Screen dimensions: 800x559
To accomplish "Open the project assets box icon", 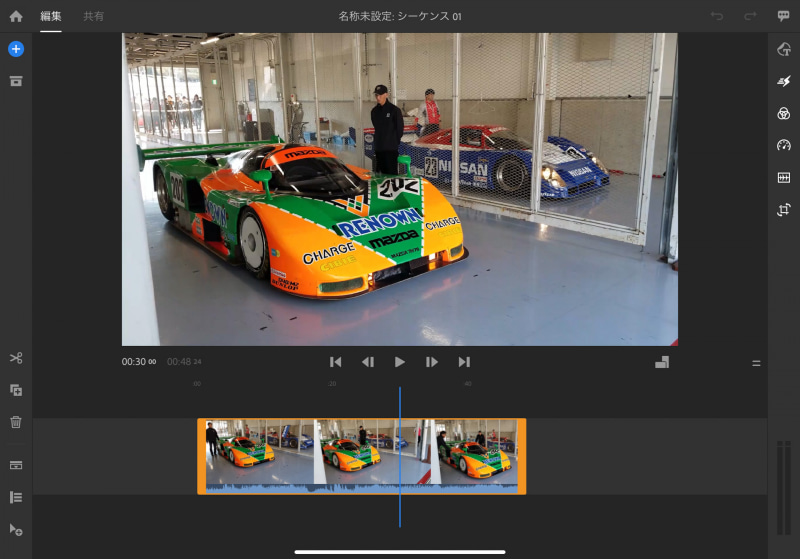I will [x=16, y=81].
